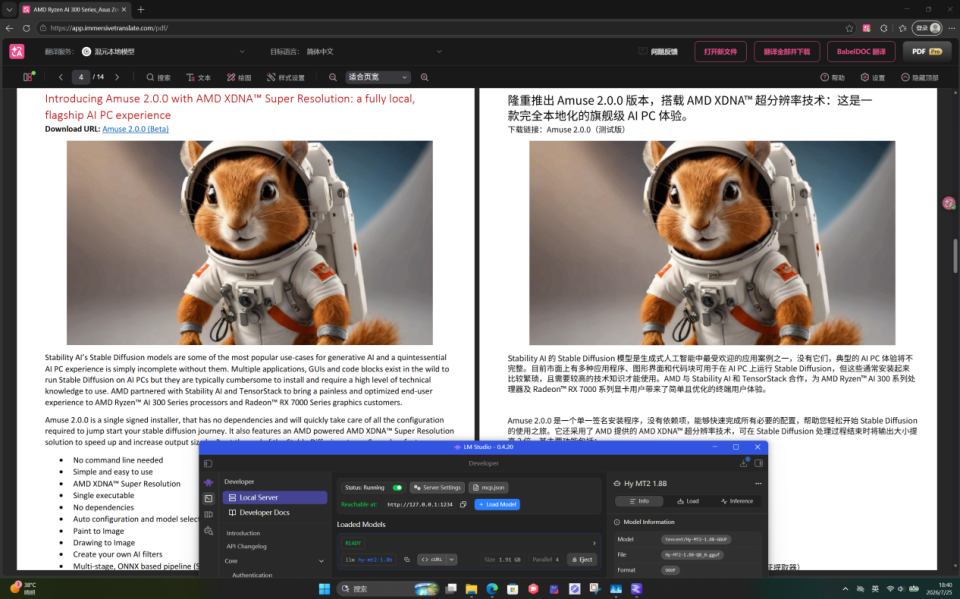Toggle LM Studio right panel icon
Image resolution: width=960 pixels, height=599 pixels.
tap(759, 463)
